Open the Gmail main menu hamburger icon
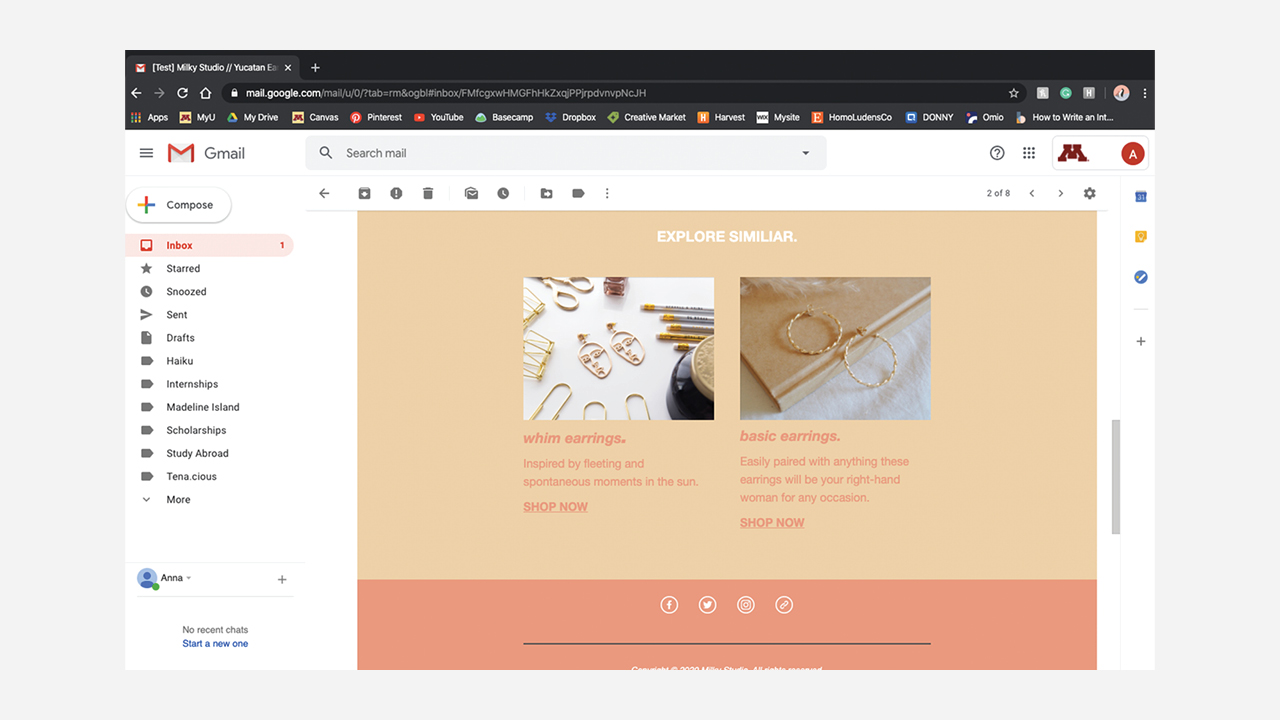Viewport: 1280px width, 720px height. tap(146, 153)
